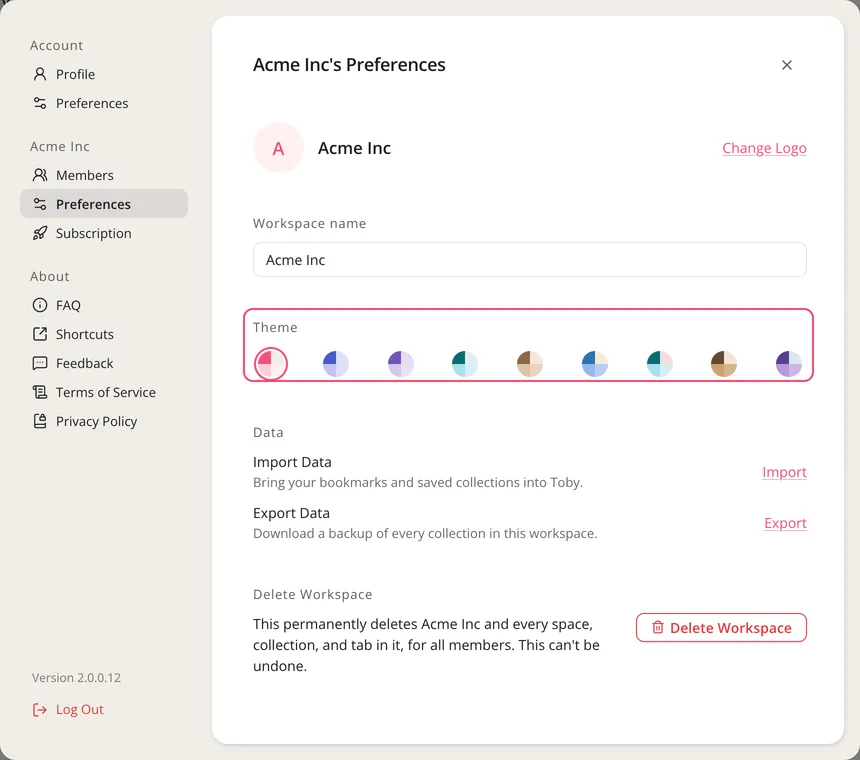
Task: Click the Workspace name input field
Action: pos(529,260)
